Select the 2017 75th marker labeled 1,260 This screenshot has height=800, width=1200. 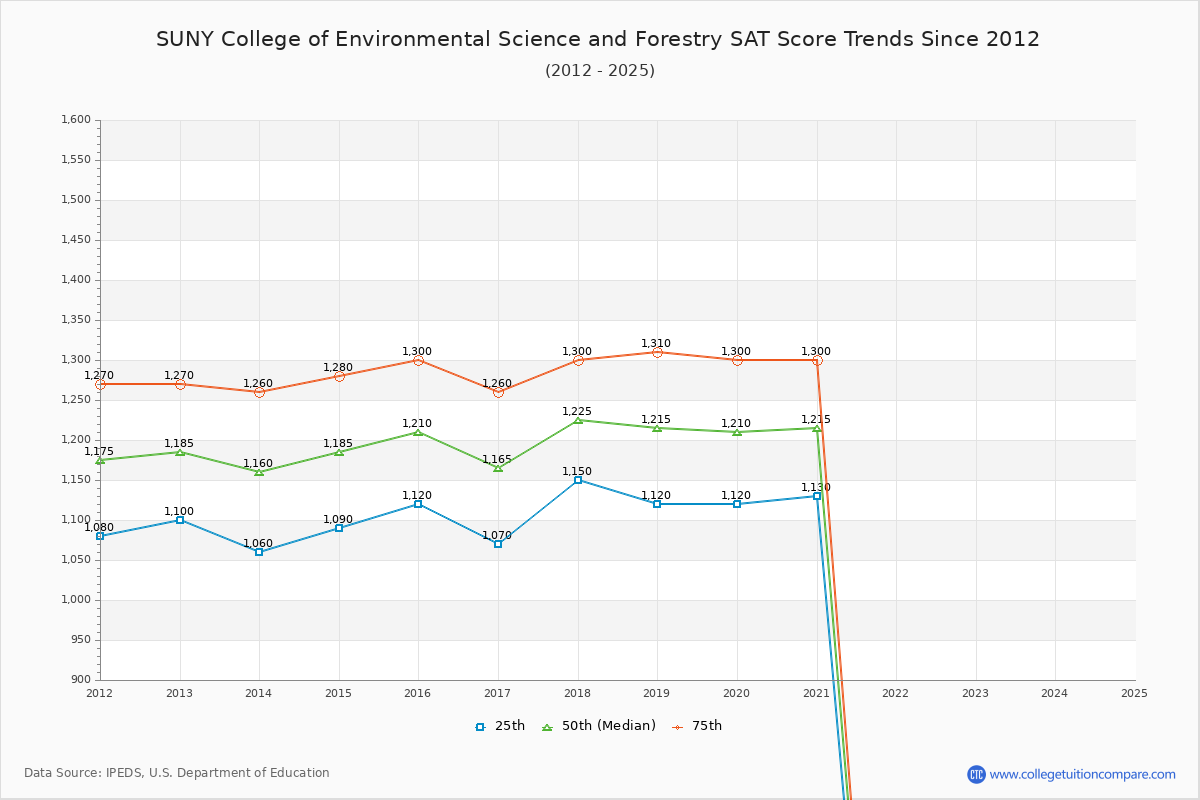pos(498,392)
